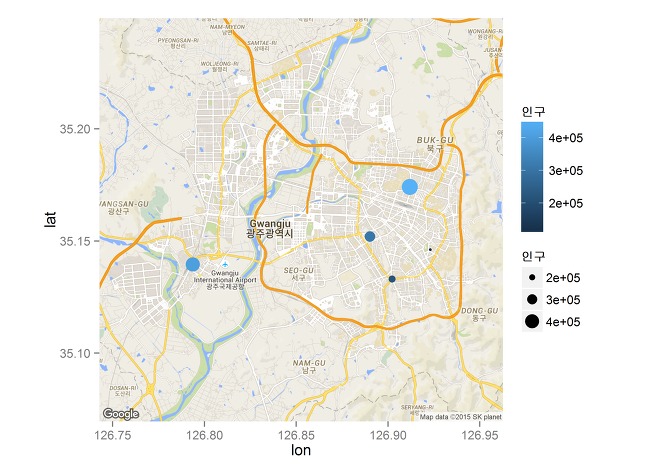Click the 126.85 longitude tick label
The height and width of the screenshot is (469, 650).
tap(296, 435)
